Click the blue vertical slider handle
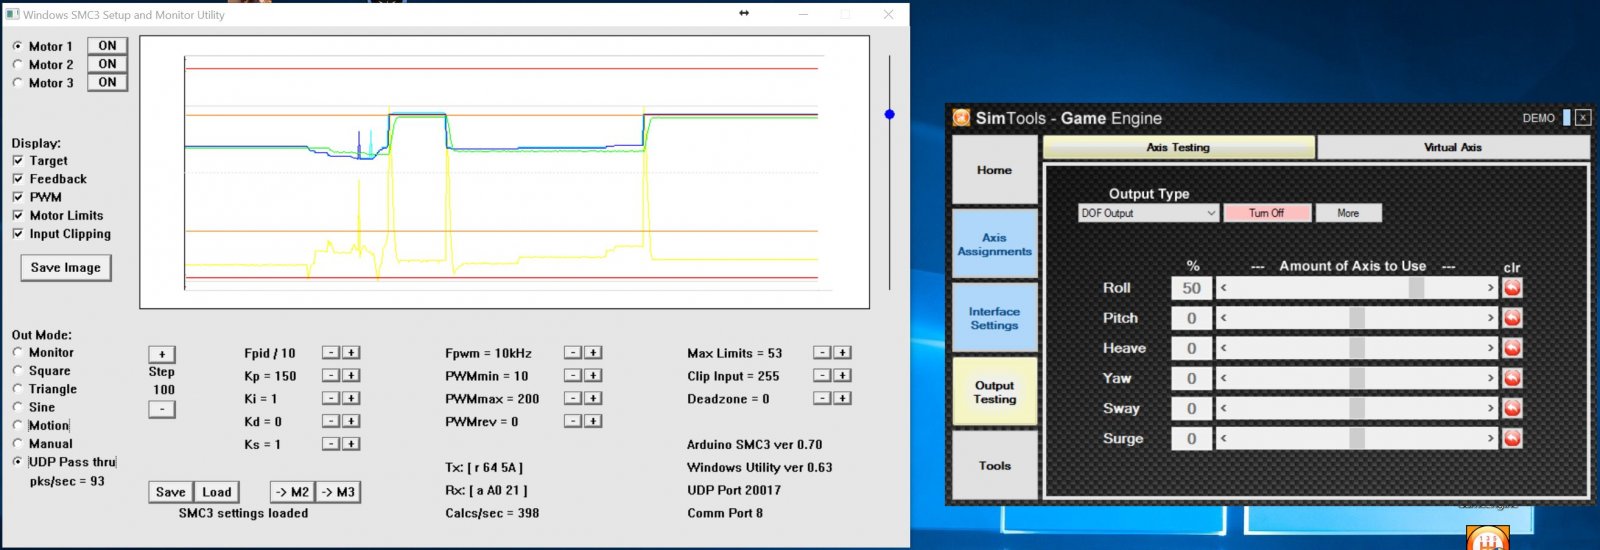Screen dimensions: 1600x550 pyautogui.click(x=890, y=114)
